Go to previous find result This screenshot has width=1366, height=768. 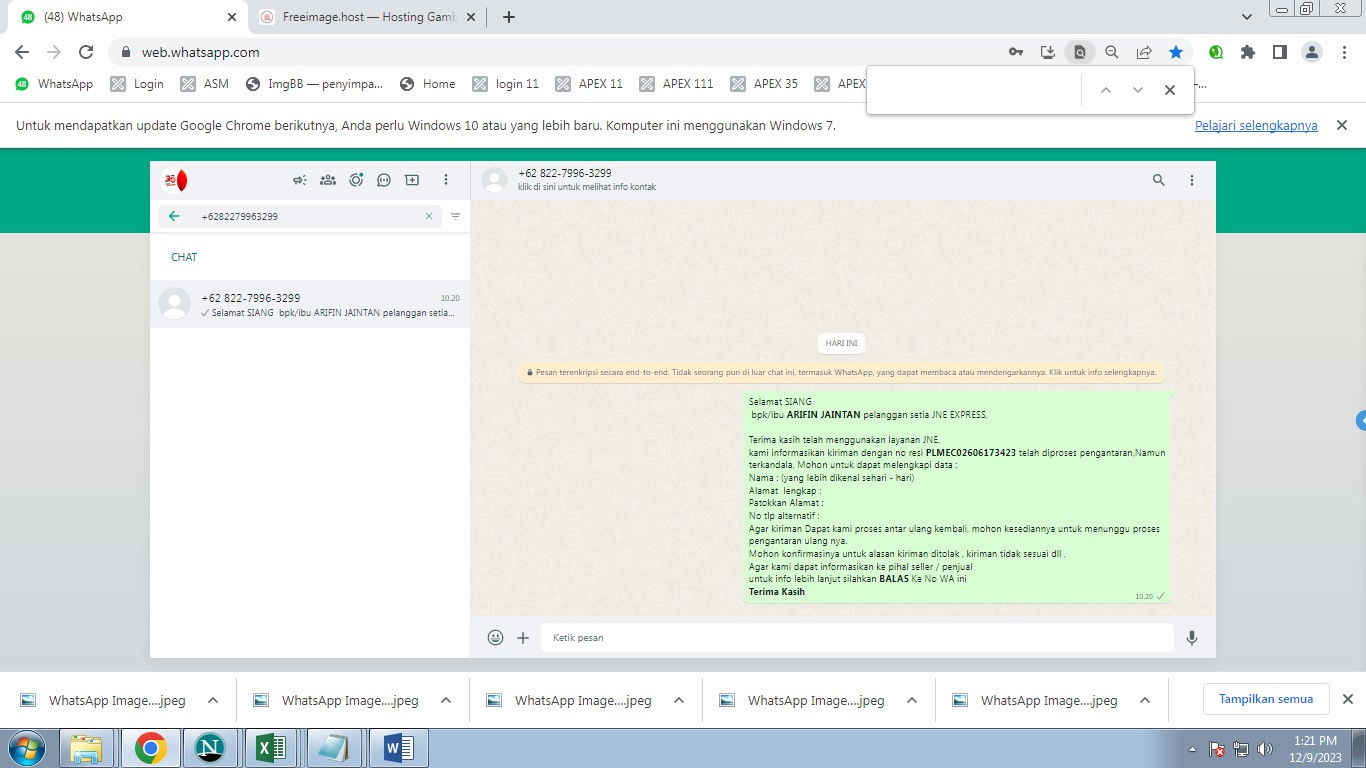(x=1105, y=90)
